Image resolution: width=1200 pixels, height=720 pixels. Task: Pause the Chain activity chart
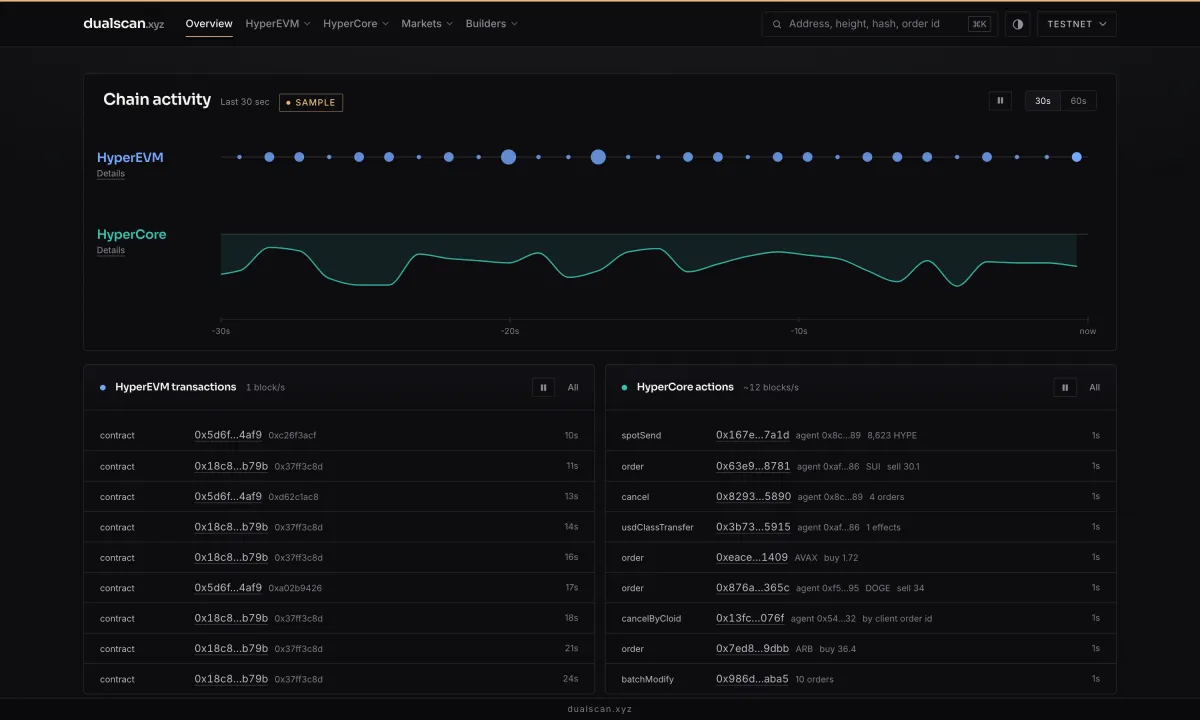(1000, 101)
